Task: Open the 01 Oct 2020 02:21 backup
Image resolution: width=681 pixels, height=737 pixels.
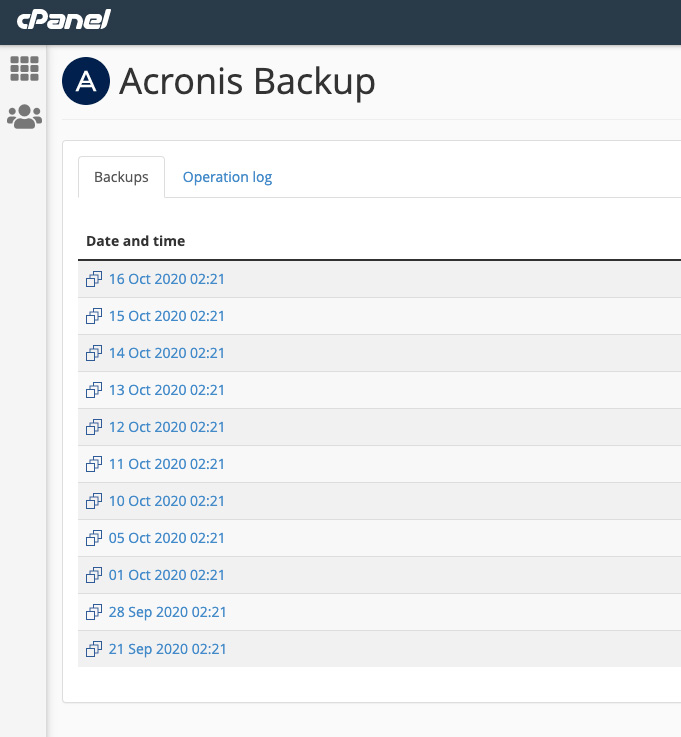Action: pyautogui.click(x=166, y=575)
